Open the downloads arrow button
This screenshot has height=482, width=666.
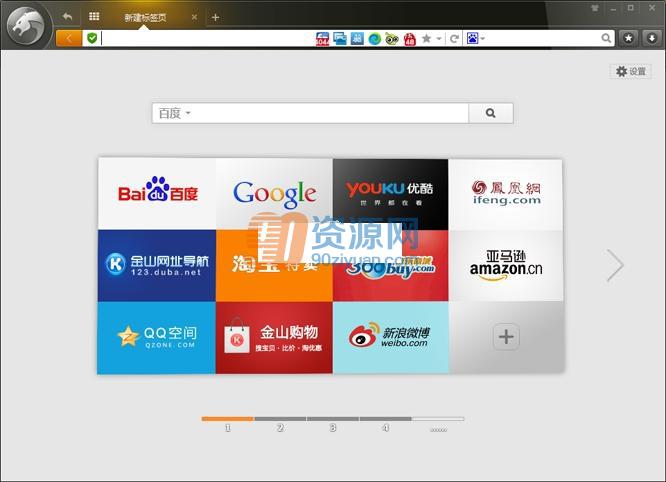(x=652, y=38)
